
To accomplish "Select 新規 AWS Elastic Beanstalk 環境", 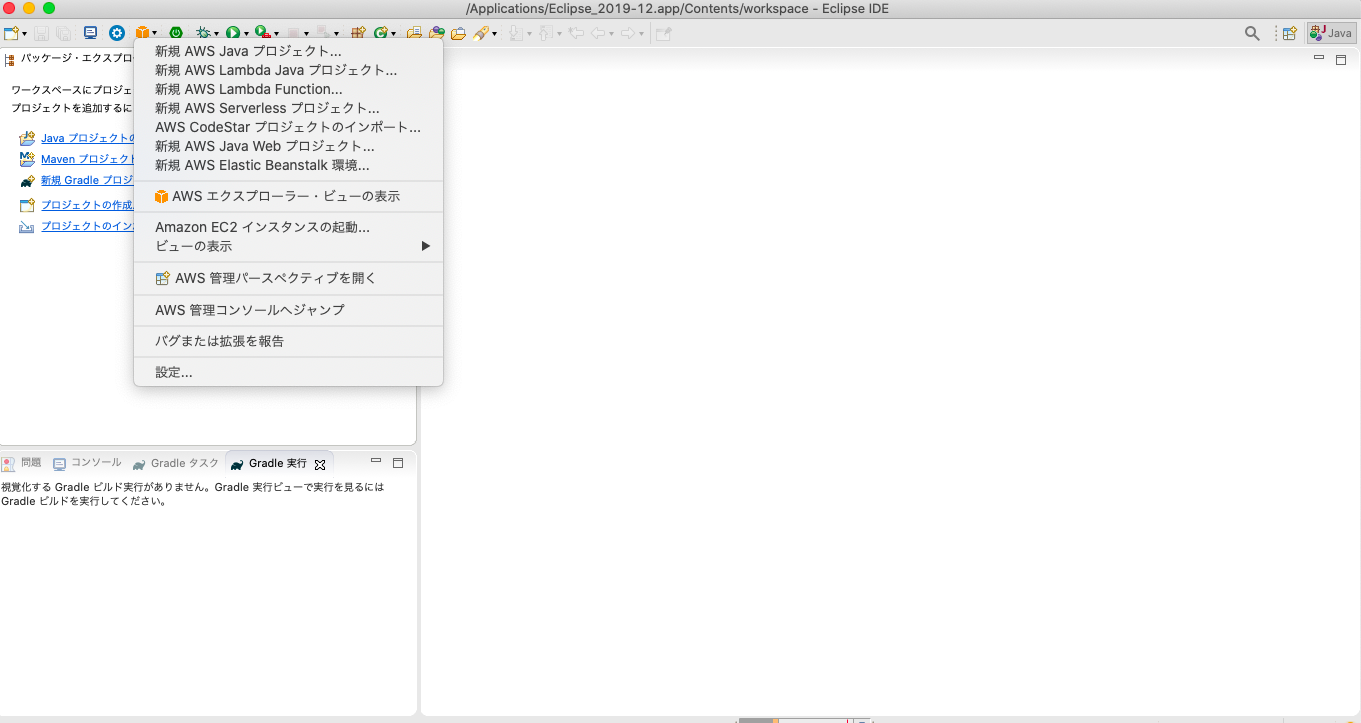I will 288,165.
